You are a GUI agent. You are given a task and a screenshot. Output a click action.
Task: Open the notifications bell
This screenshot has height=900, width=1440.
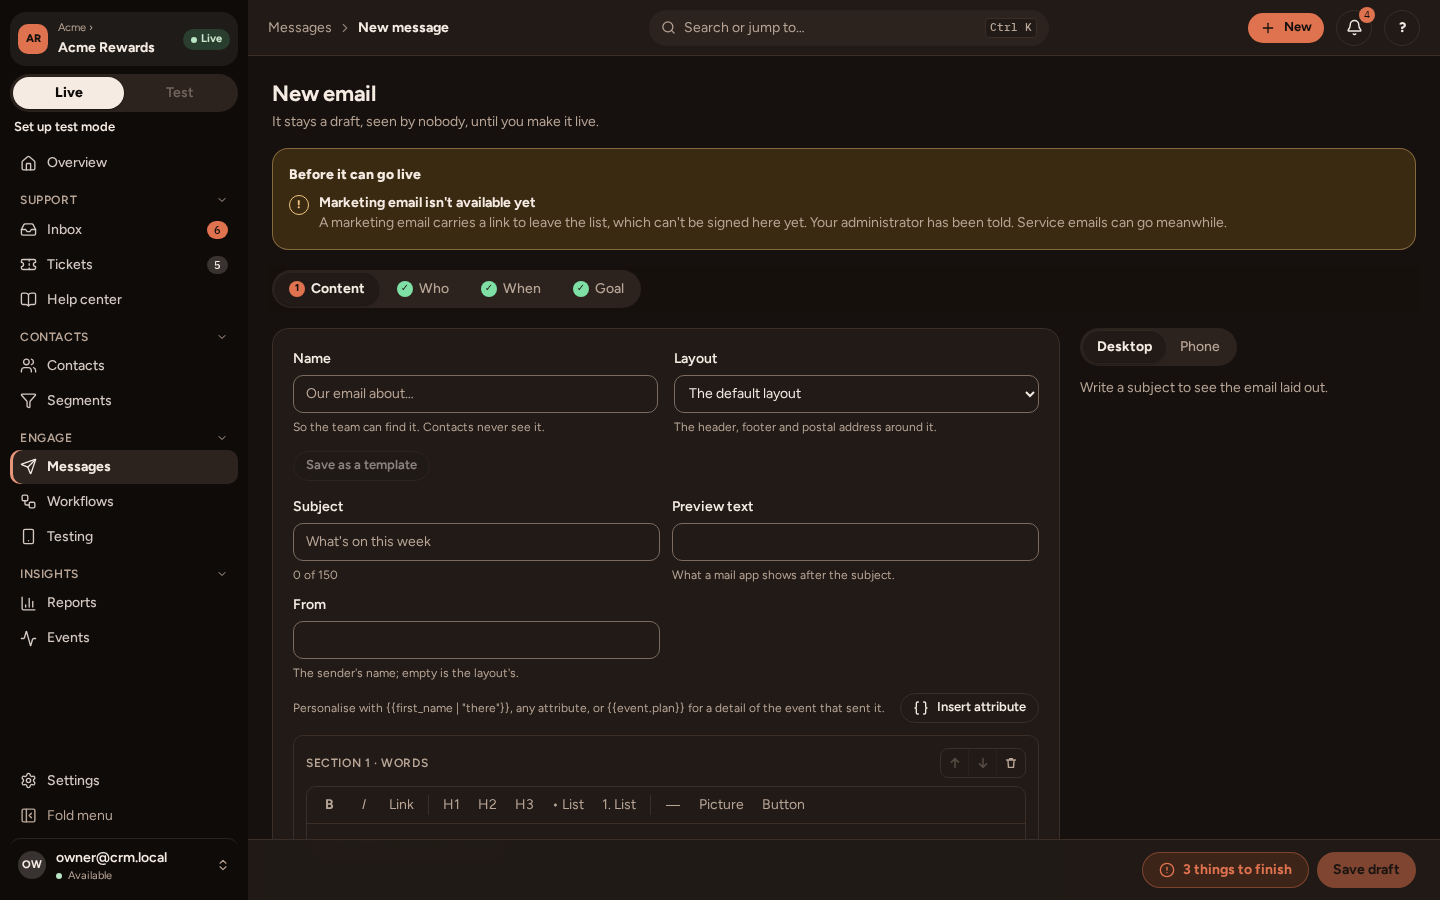[1354, 28]
